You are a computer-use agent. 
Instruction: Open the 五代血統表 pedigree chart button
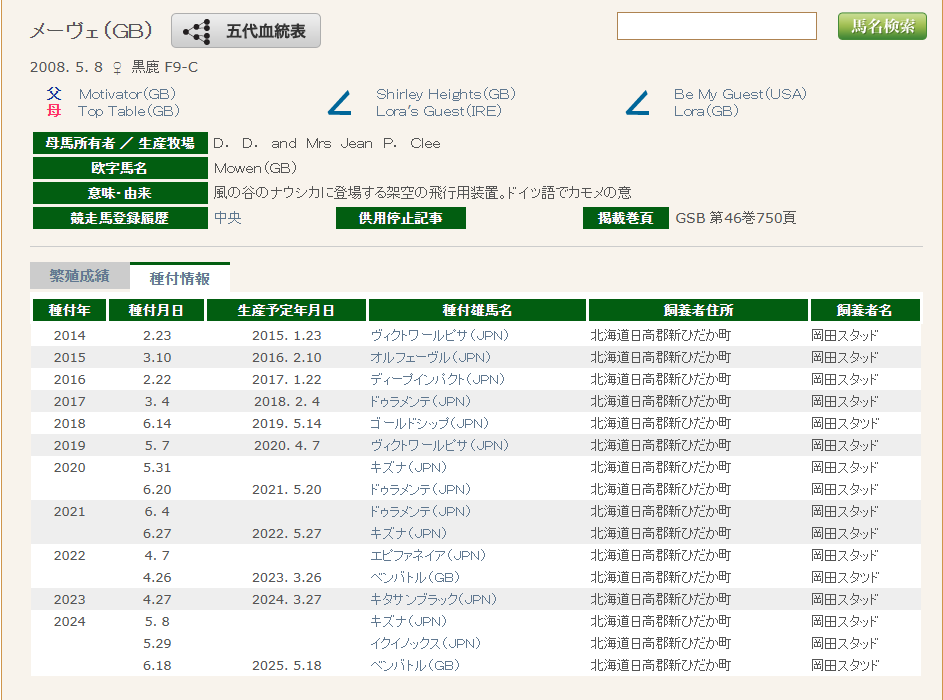[x=246, y=31]
